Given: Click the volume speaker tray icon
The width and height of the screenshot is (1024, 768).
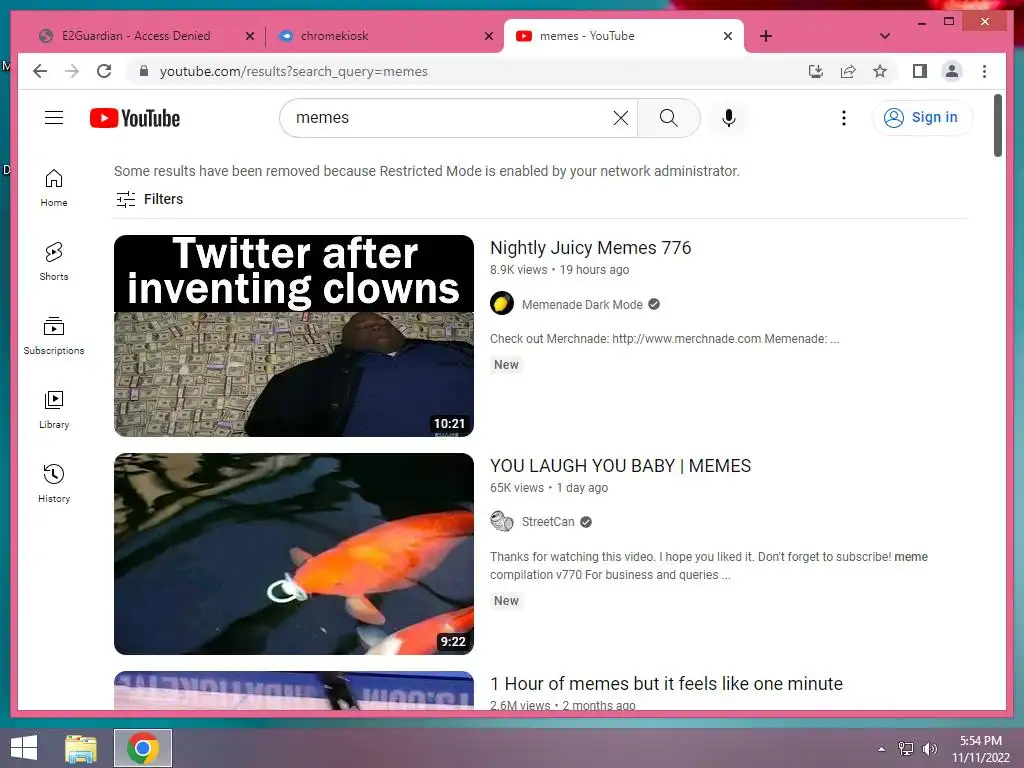Looking at the screenshot, I should click(x=929, y=749).
